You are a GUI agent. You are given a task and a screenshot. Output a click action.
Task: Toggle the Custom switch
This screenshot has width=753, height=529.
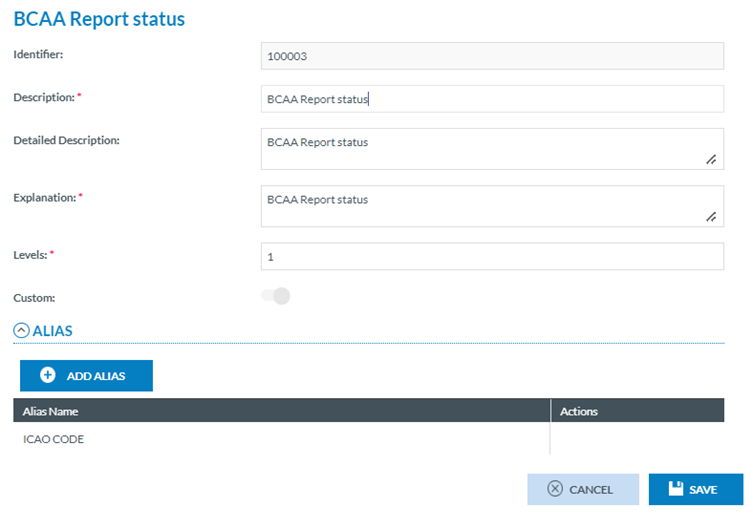click(276, 296)
